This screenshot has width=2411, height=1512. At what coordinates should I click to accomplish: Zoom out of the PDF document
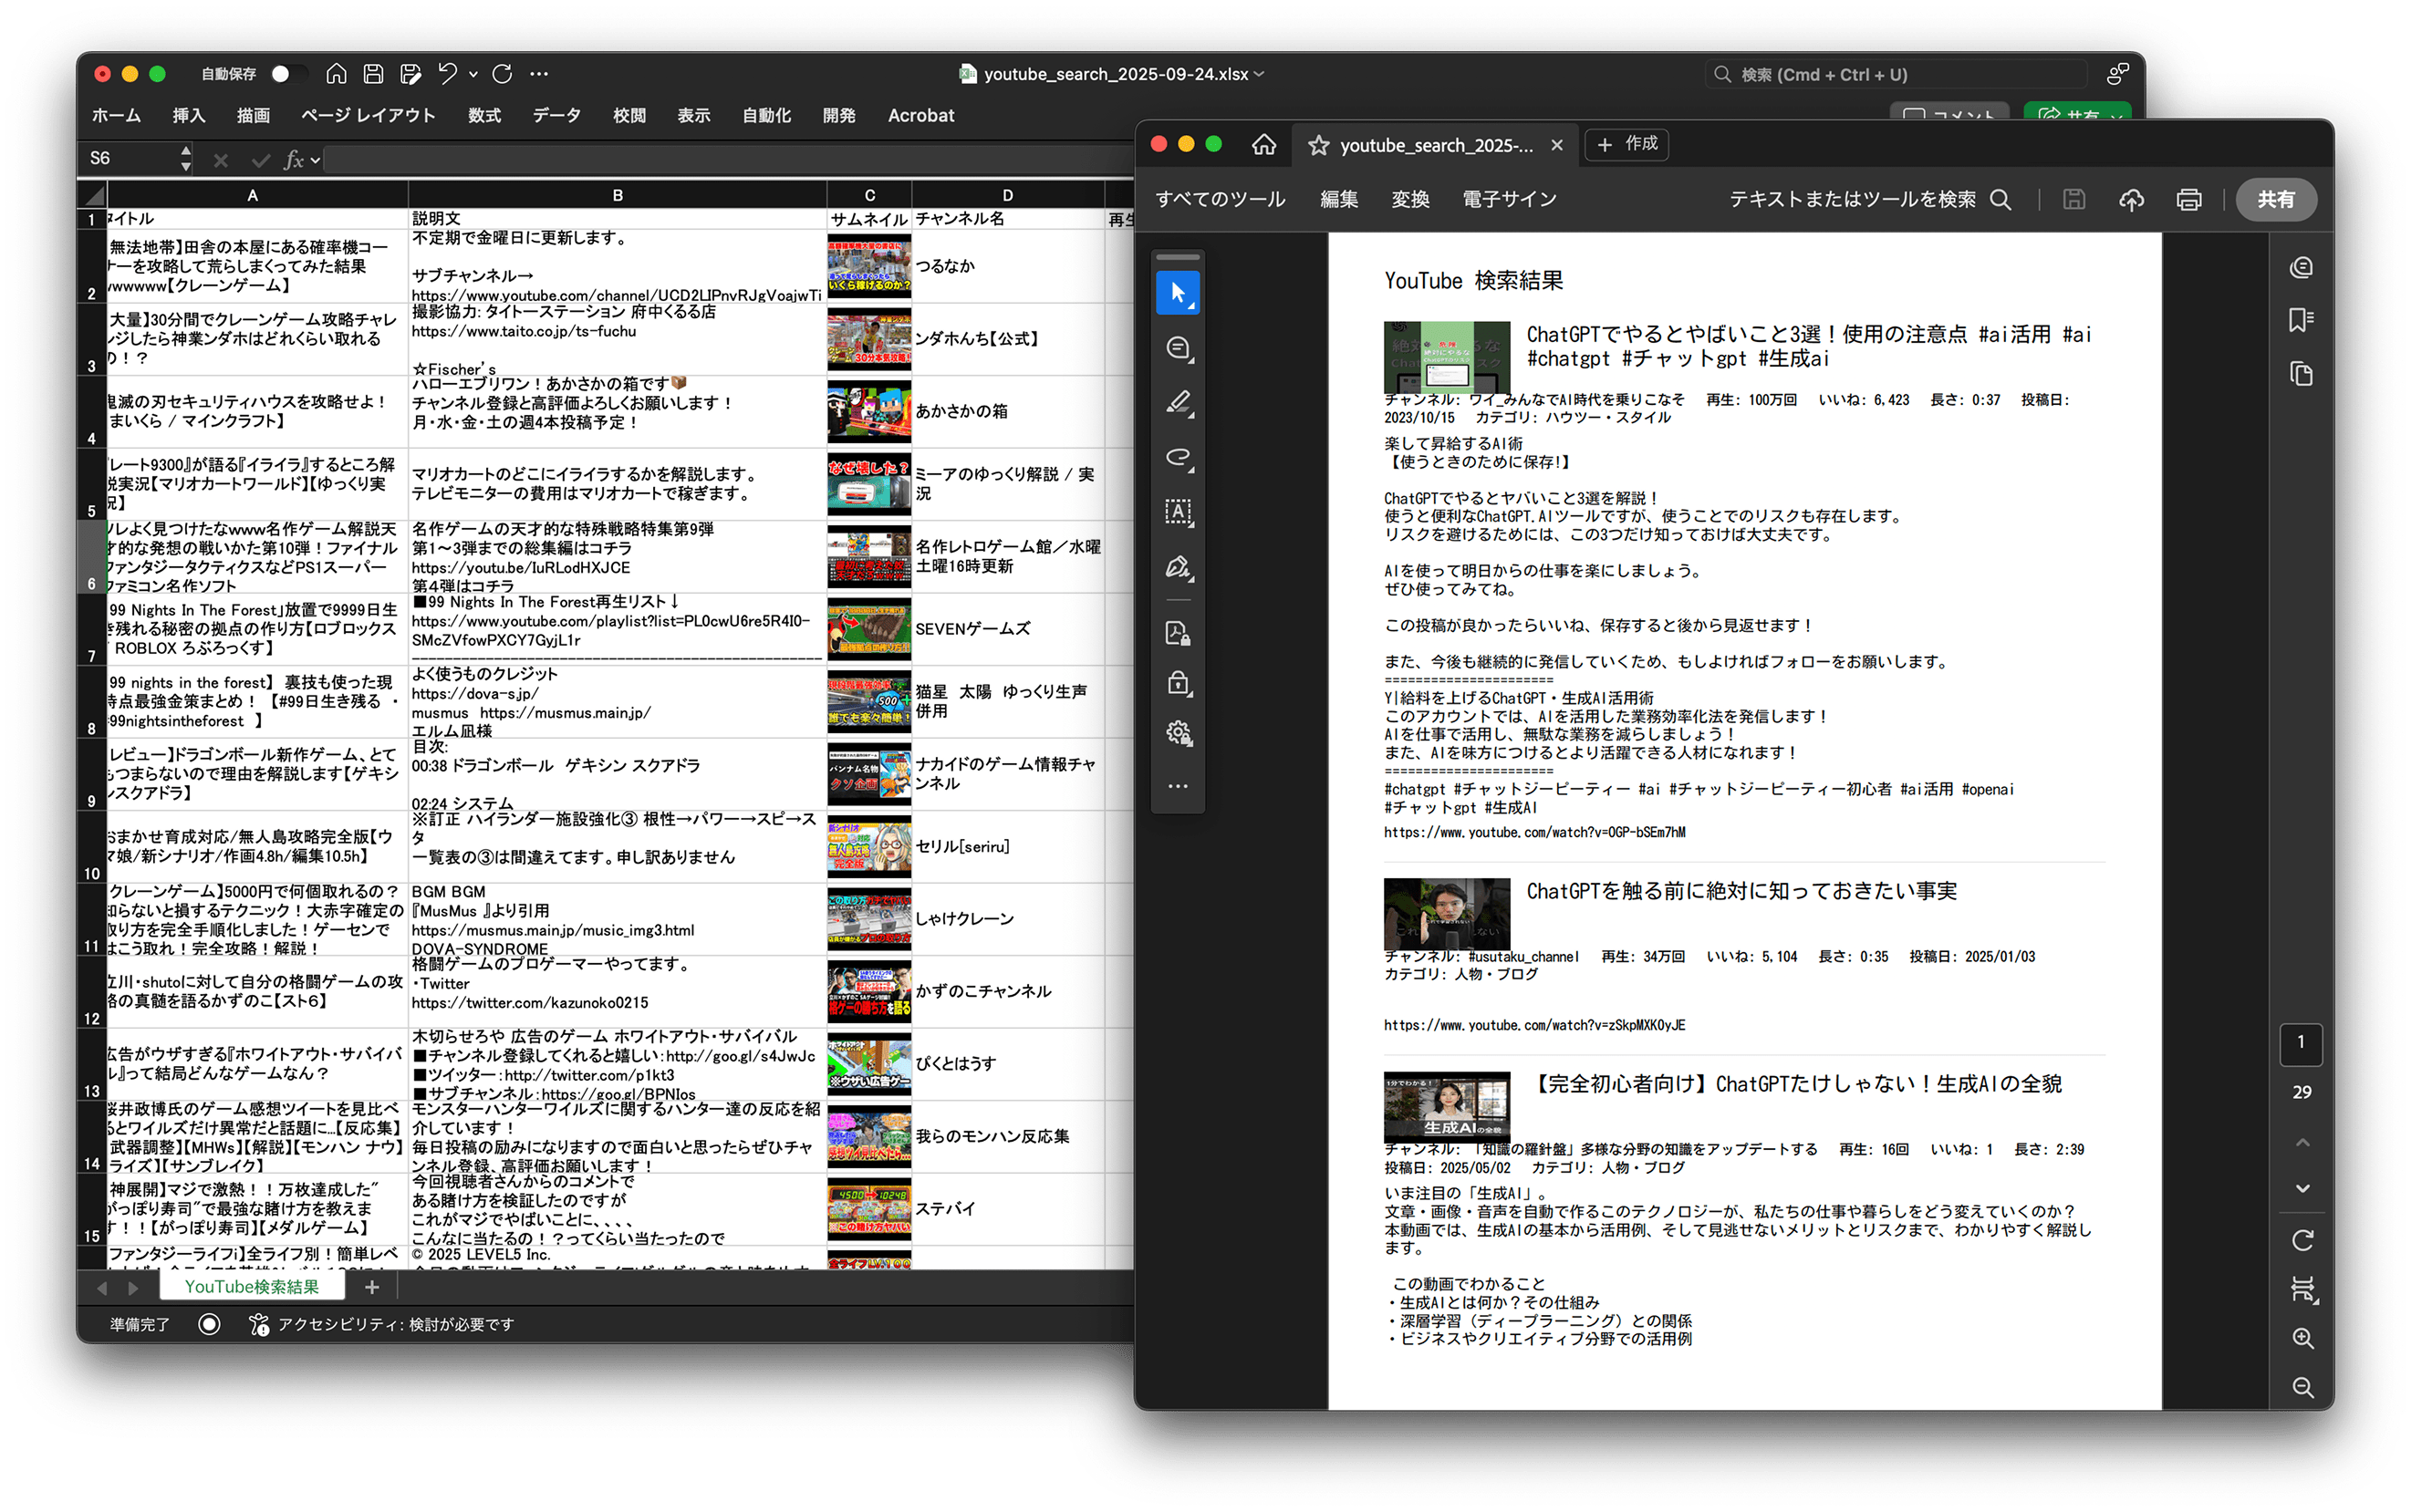coord(2302,1387)
